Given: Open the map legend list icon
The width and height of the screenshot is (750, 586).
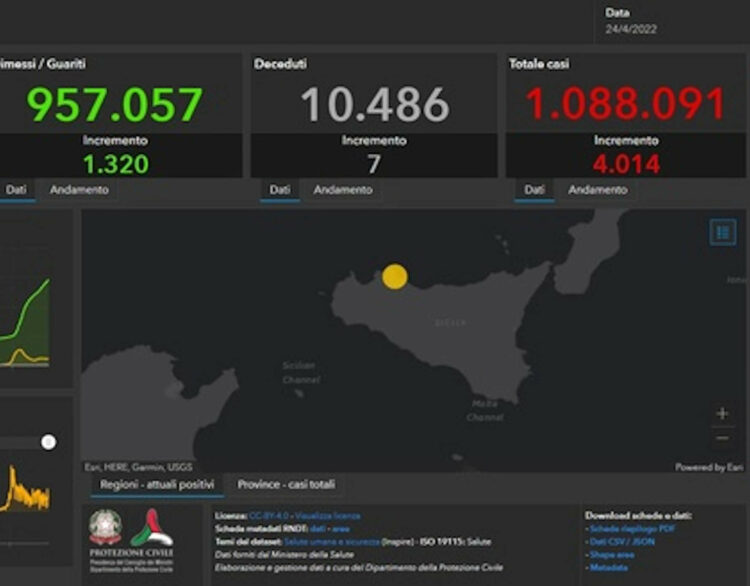Looking at the screenshot, I should coord(722,232).
